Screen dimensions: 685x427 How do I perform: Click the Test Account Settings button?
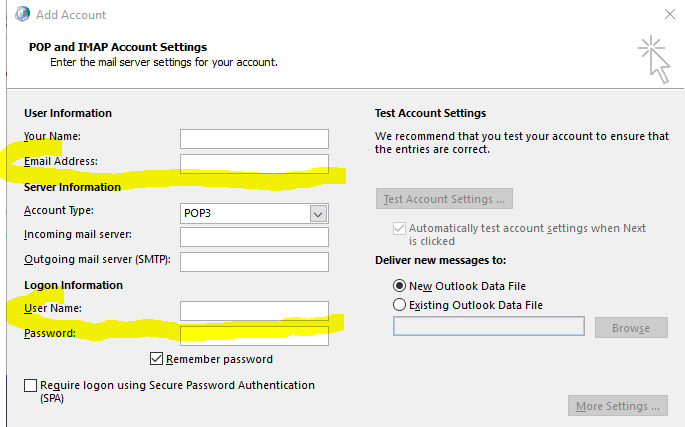(444, 199)
